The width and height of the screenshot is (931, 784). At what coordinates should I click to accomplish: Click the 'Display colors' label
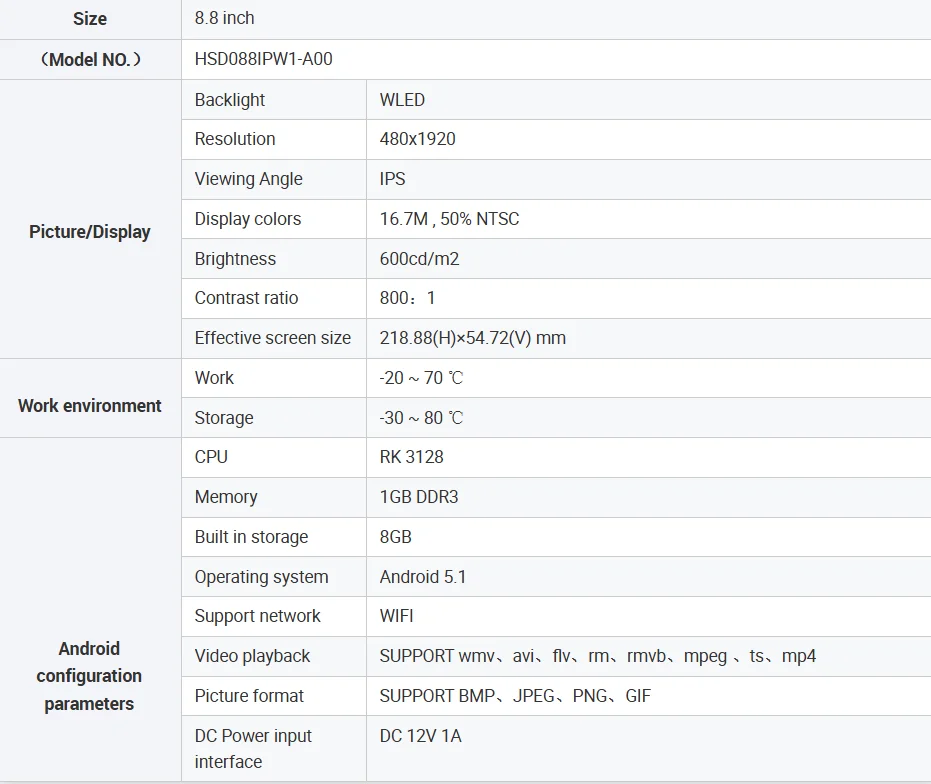pos(248,219)
